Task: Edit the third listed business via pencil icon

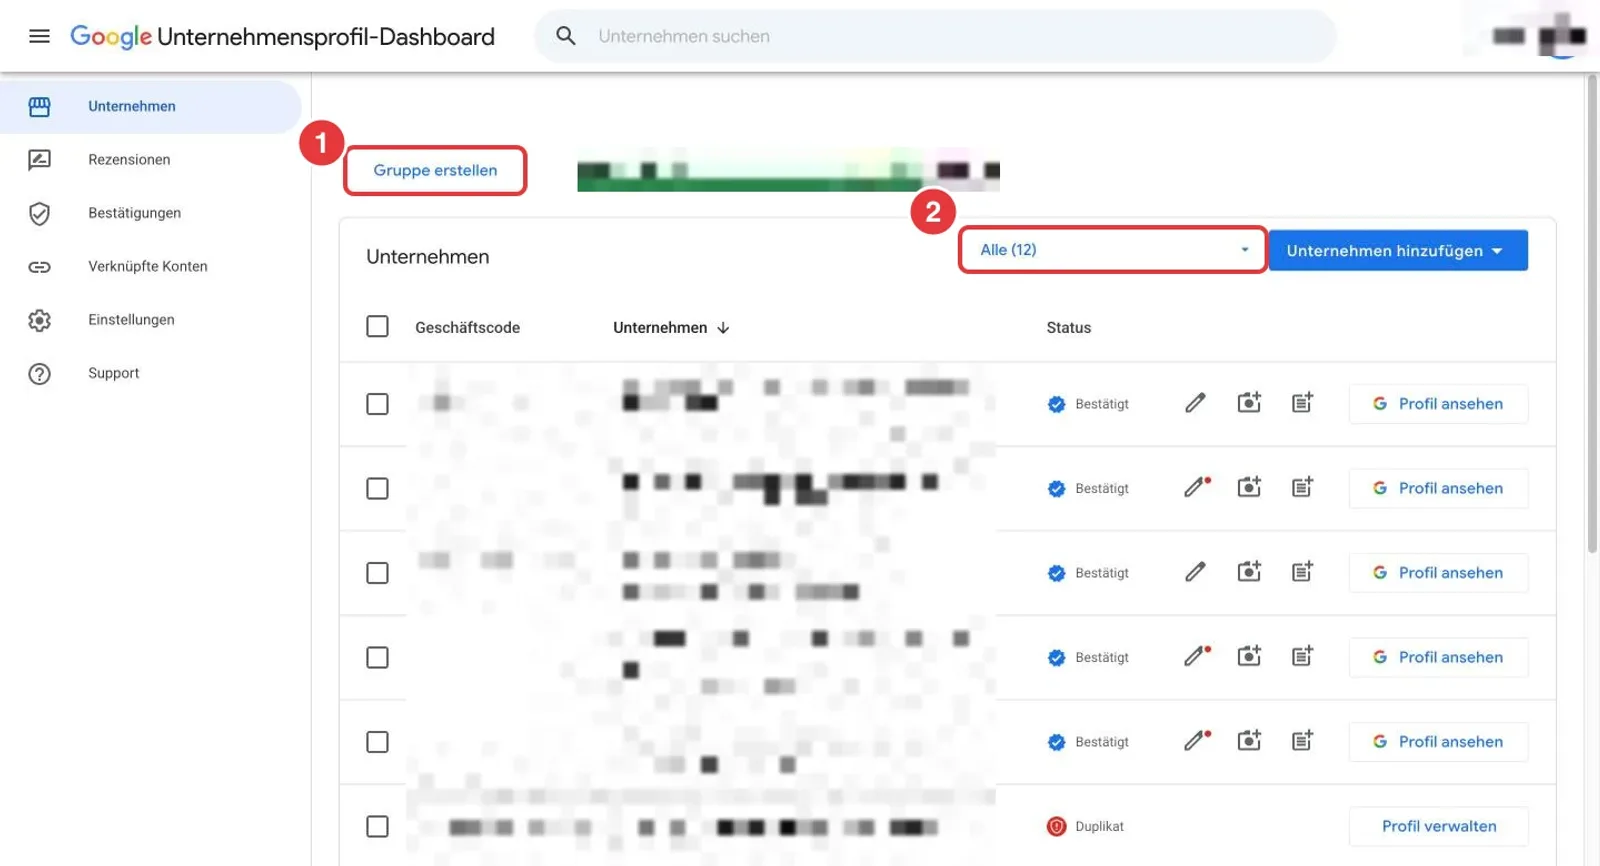Action: [x=1195, y=572]
